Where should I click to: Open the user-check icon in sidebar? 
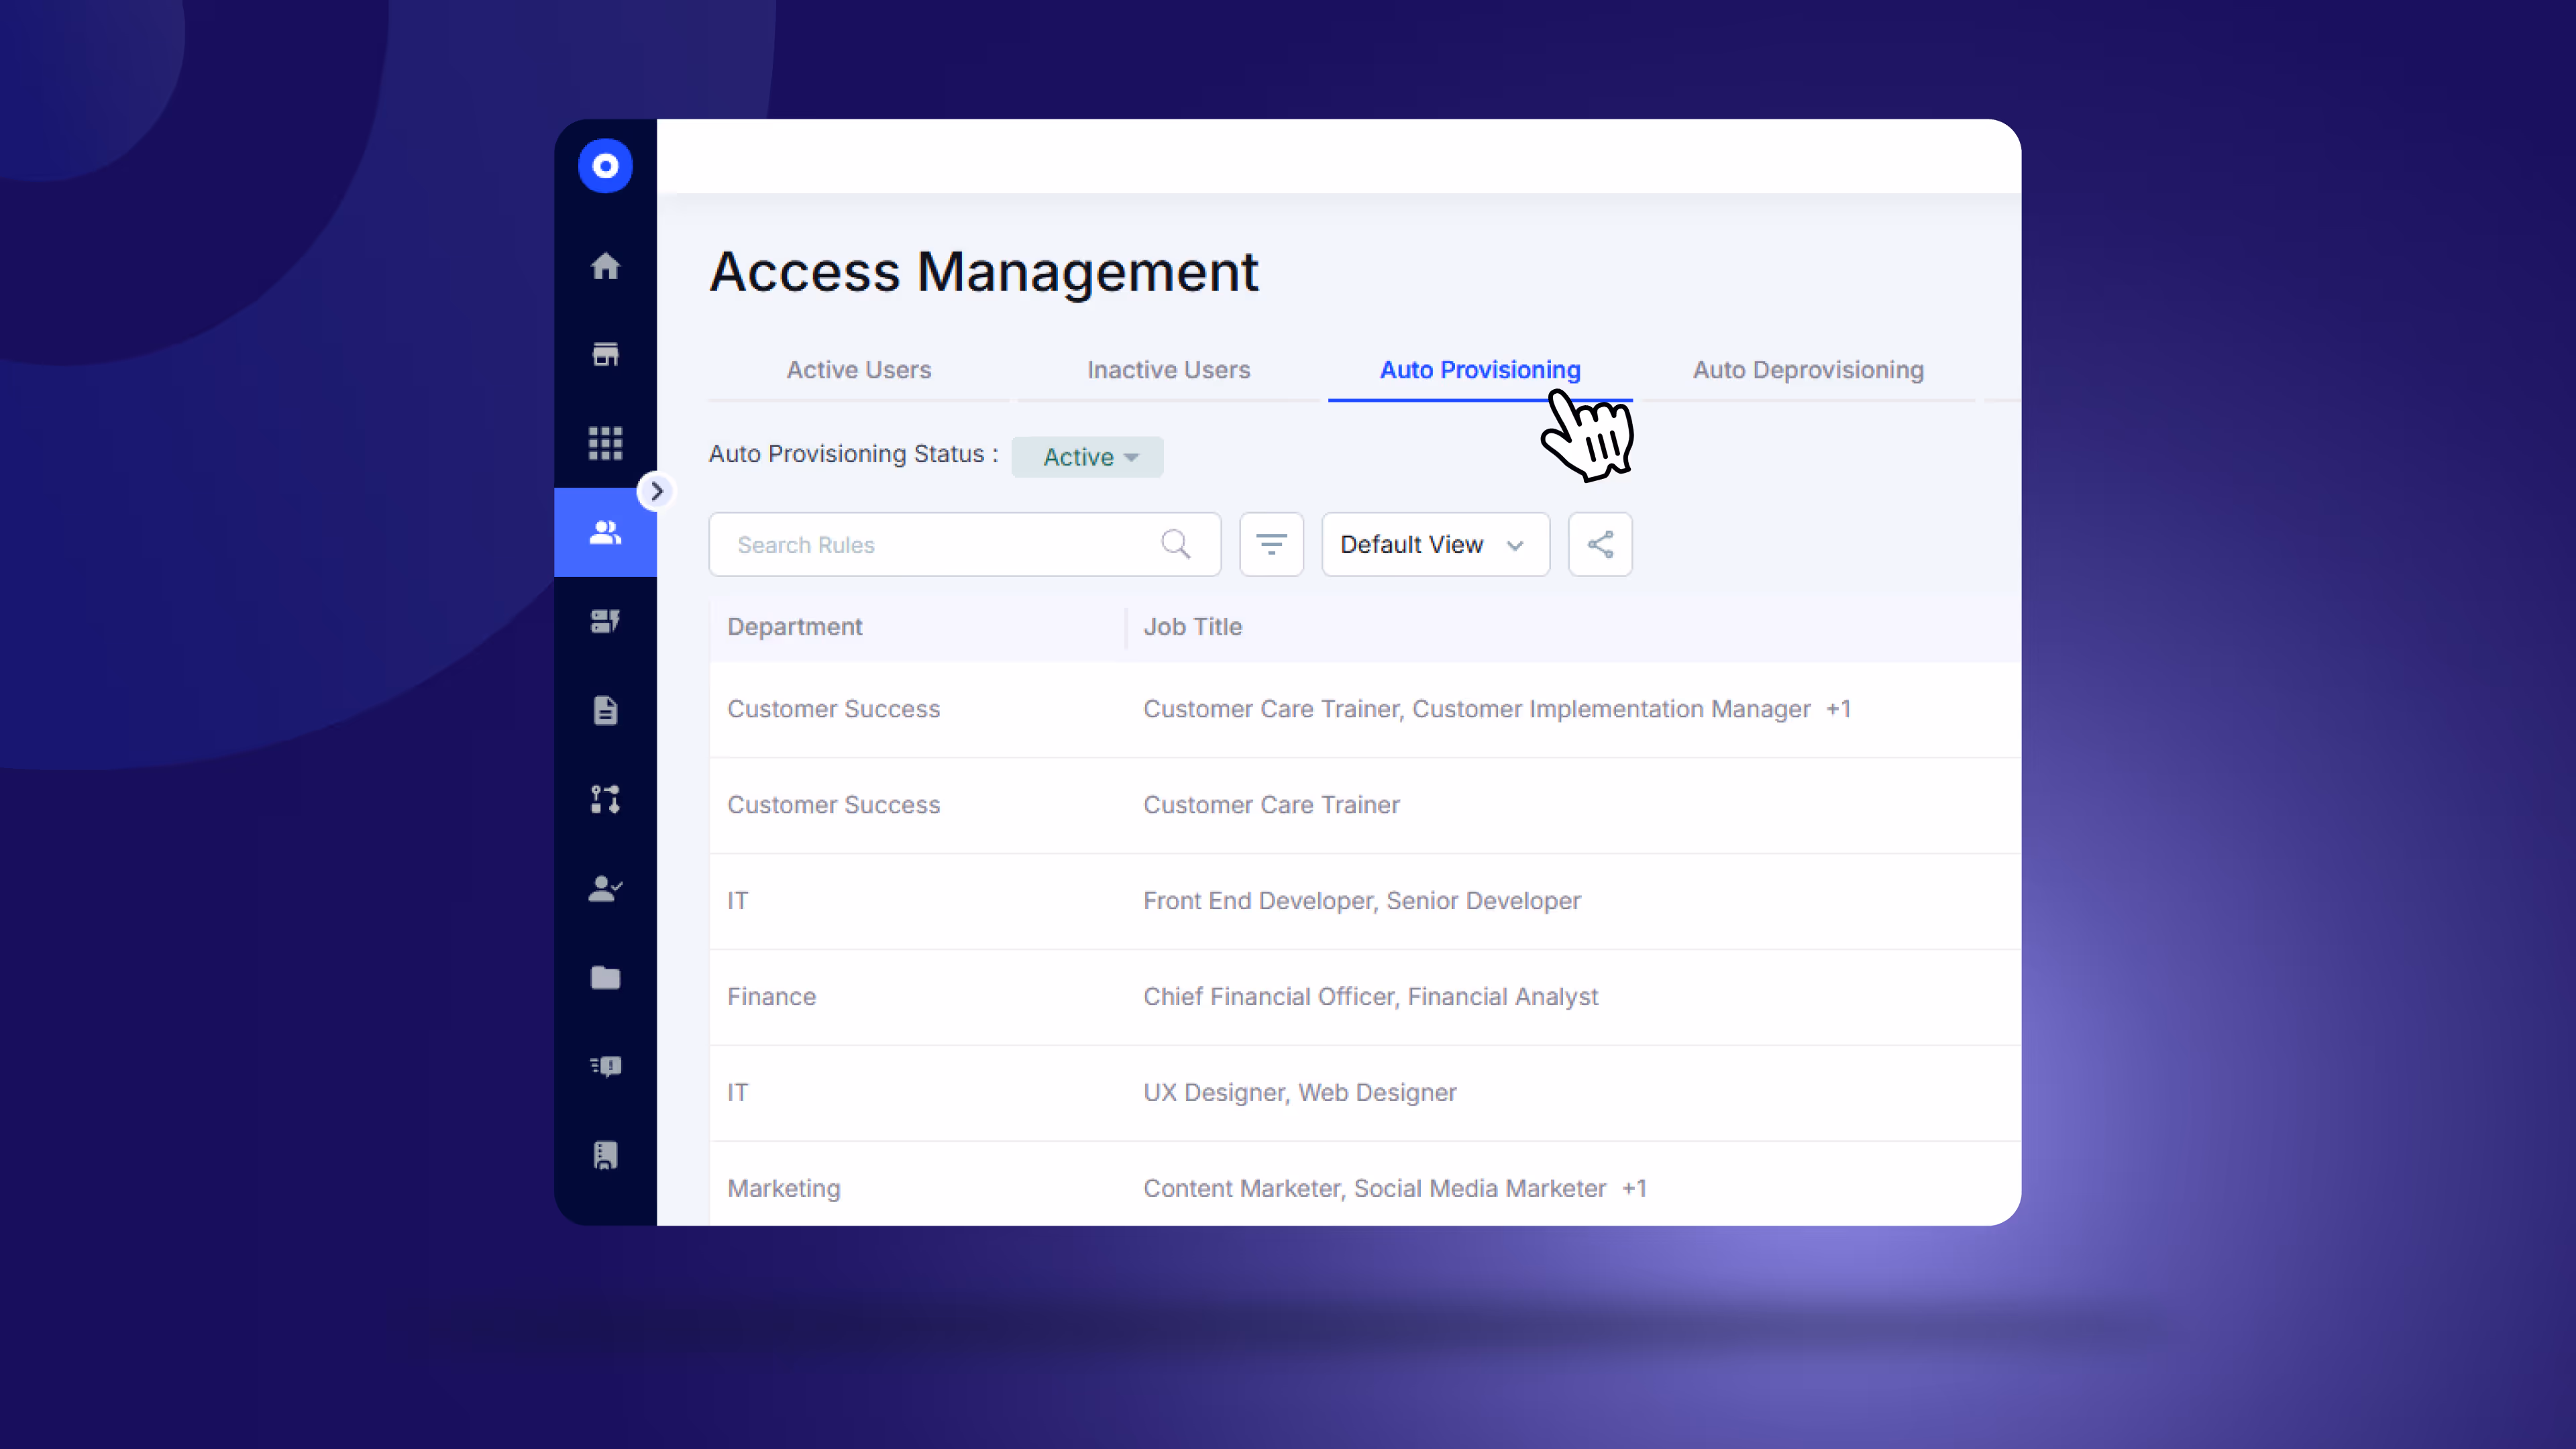coord(605,888)
